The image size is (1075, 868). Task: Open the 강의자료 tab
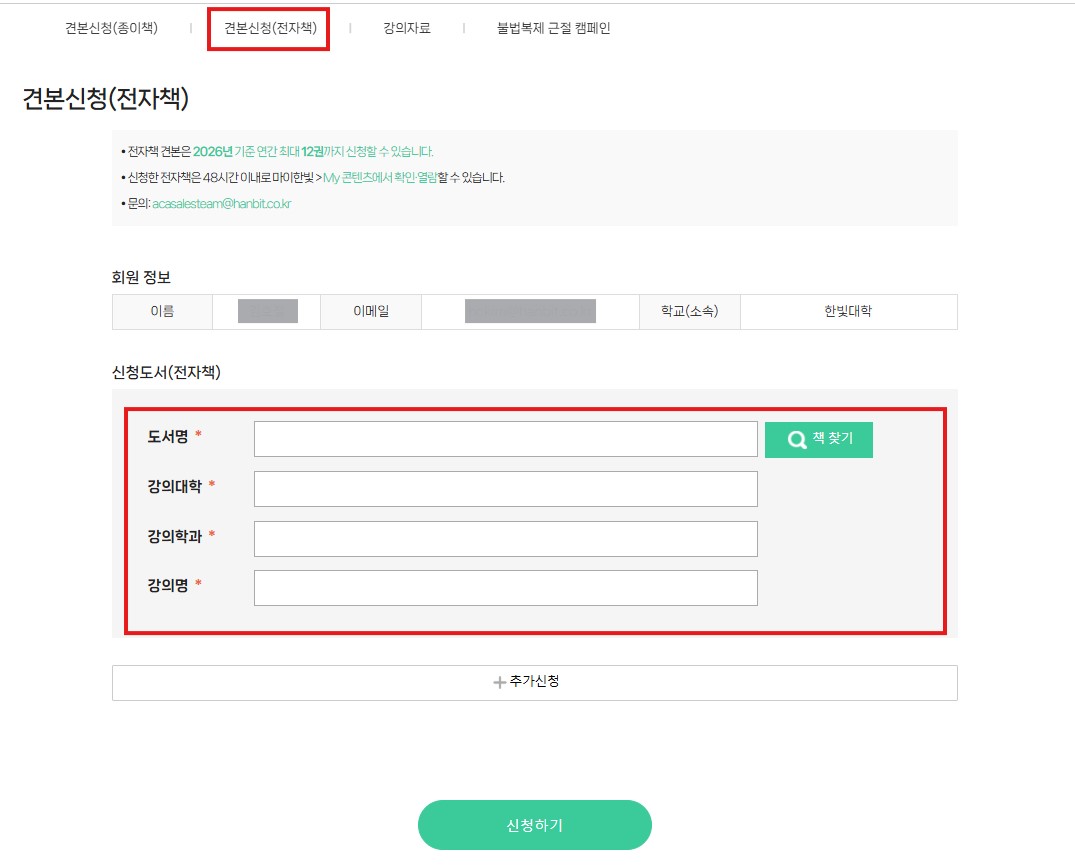point(404,29)
